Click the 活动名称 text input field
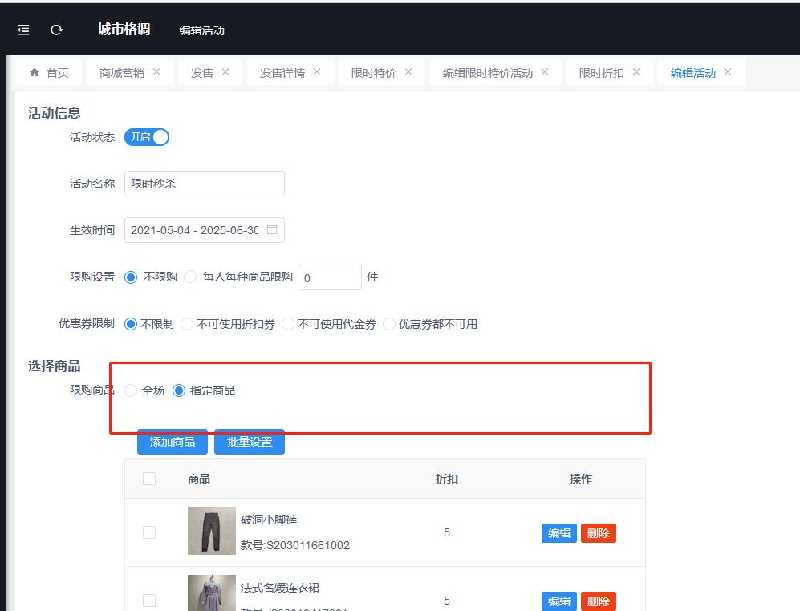Image resolution: width=800 pixels, height=611 pixels. pos(204,184)
